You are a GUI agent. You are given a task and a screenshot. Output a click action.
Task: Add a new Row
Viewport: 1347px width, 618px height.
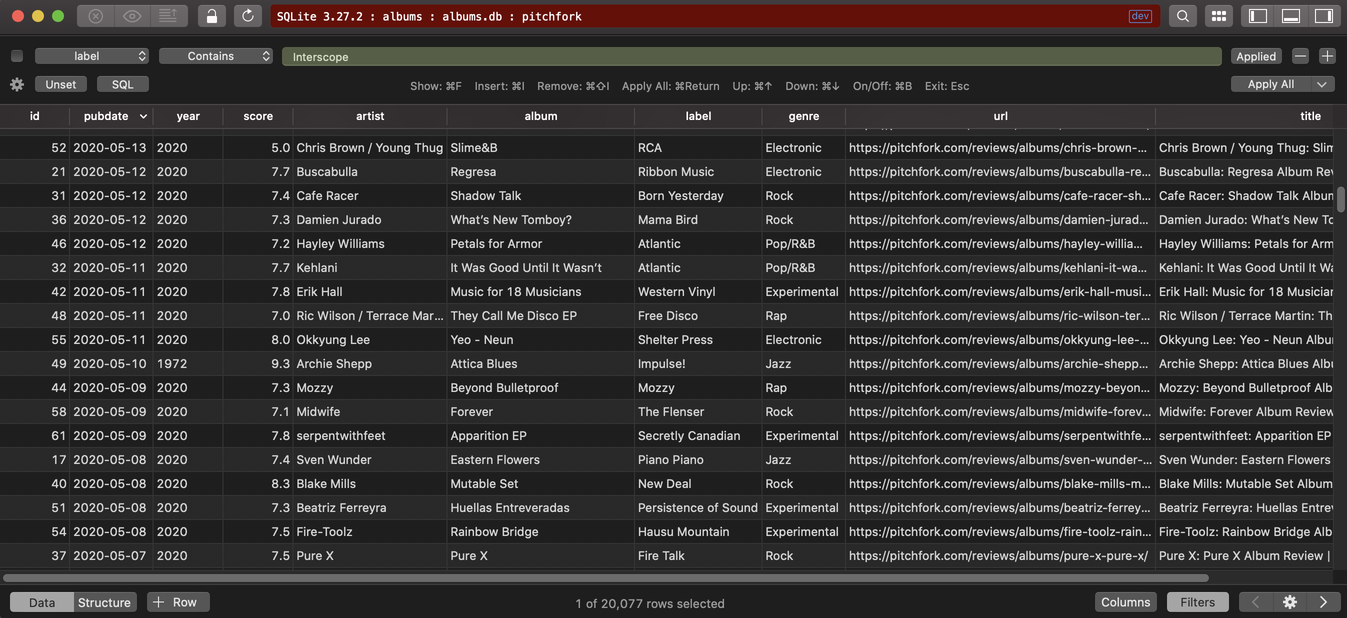pyautogui.click(x=178, y=602)
